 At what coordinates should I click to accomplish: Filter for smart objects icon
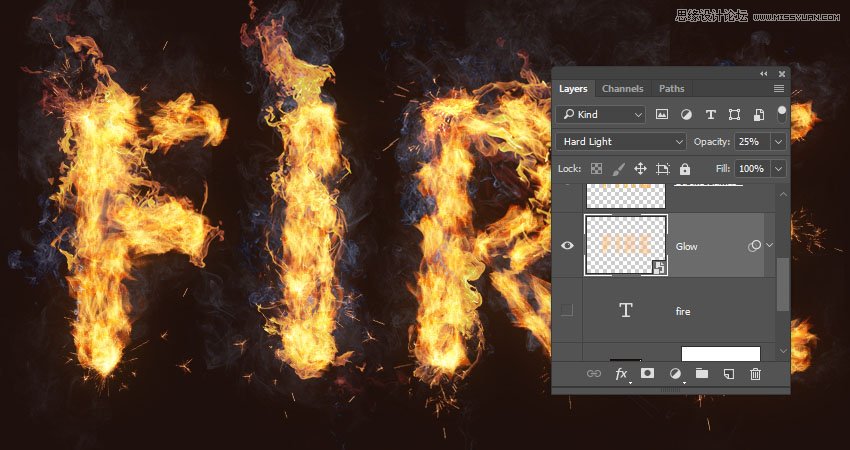759,114
